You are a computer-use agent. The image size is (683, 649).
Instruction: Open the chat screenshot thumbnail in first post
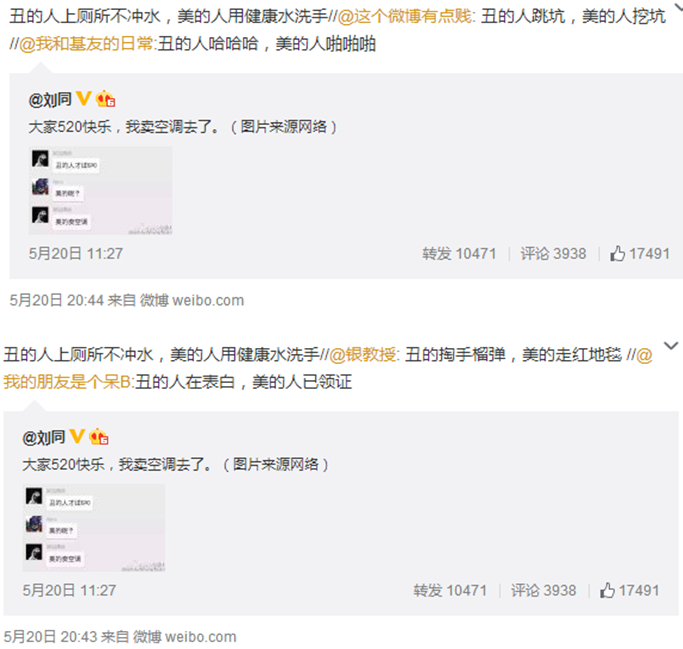tap(101, 191)
